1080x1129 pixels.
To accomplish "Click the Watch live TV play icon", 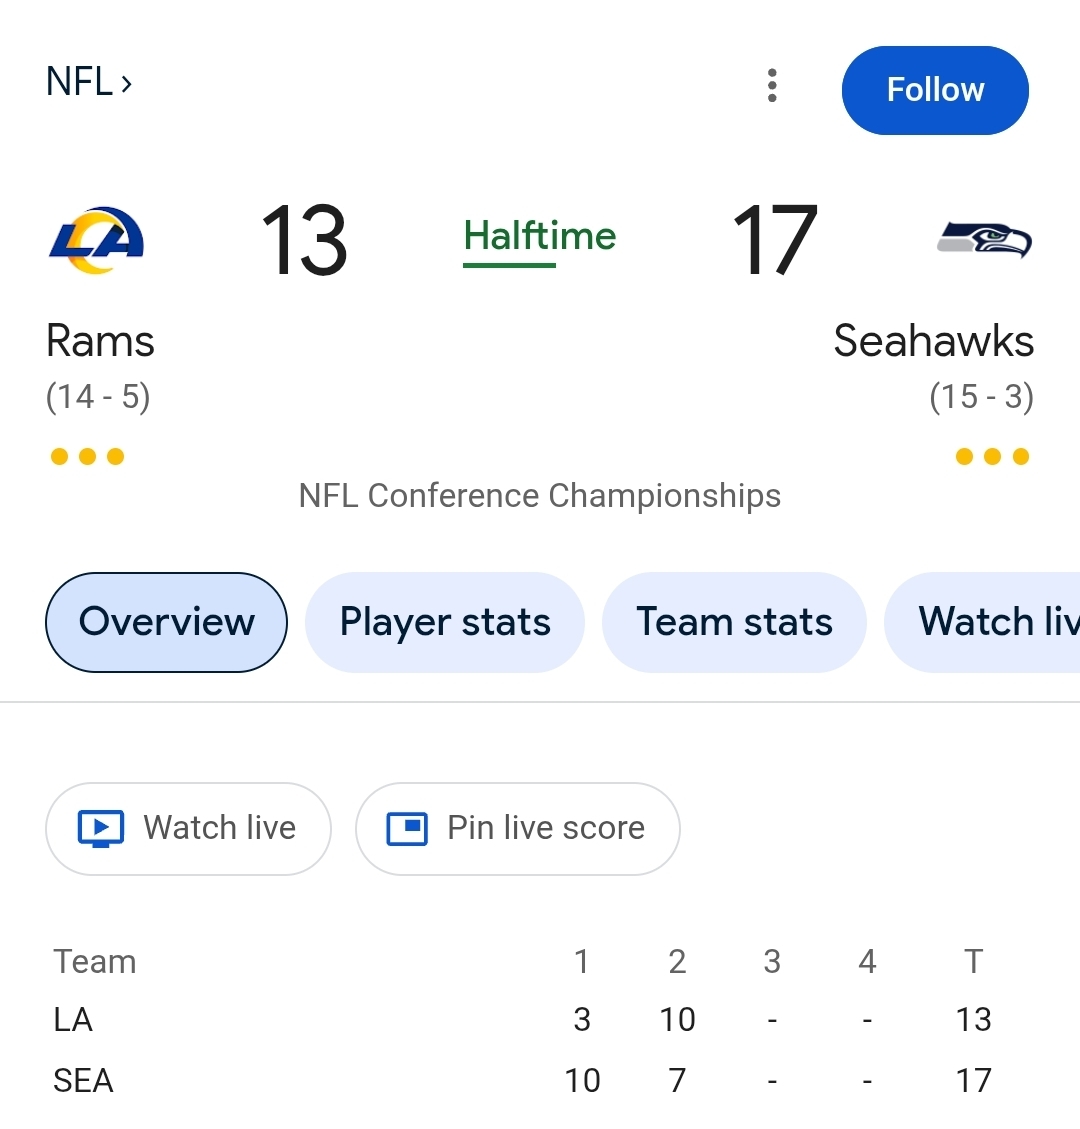I will tap(101, 829).
